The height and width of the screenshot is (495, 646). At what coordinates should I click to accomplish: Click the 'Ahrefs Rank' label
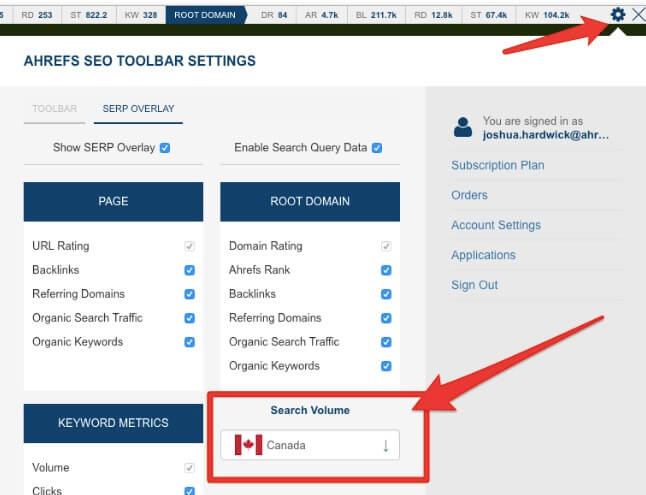259,270
